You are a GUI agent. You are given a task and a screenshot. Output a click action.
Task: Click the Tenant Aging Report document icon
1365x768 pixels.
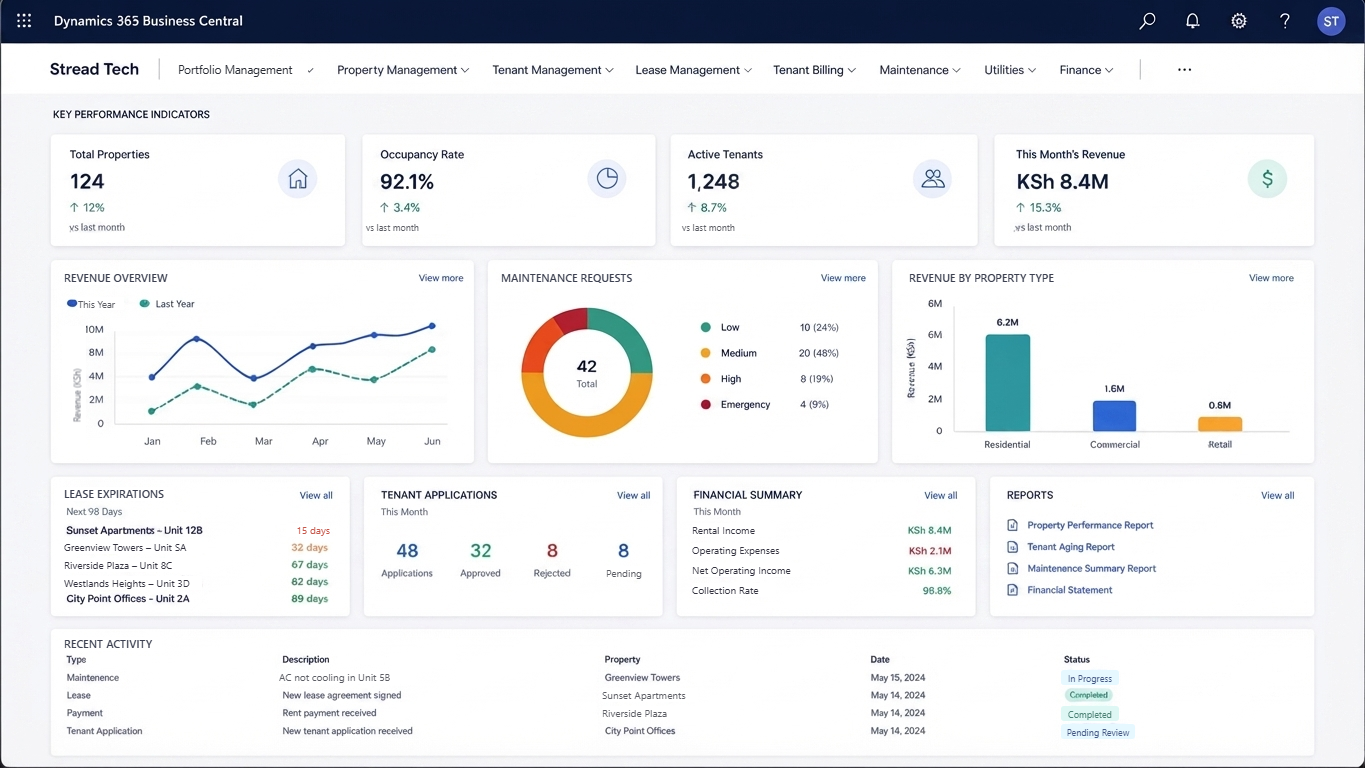point(1012,547)
